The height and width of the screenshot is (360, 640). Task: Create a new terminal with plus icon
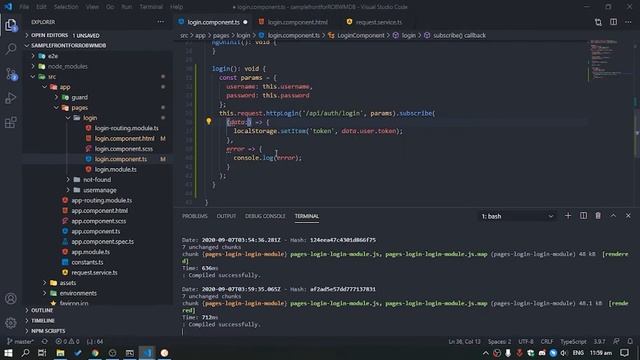568,216
